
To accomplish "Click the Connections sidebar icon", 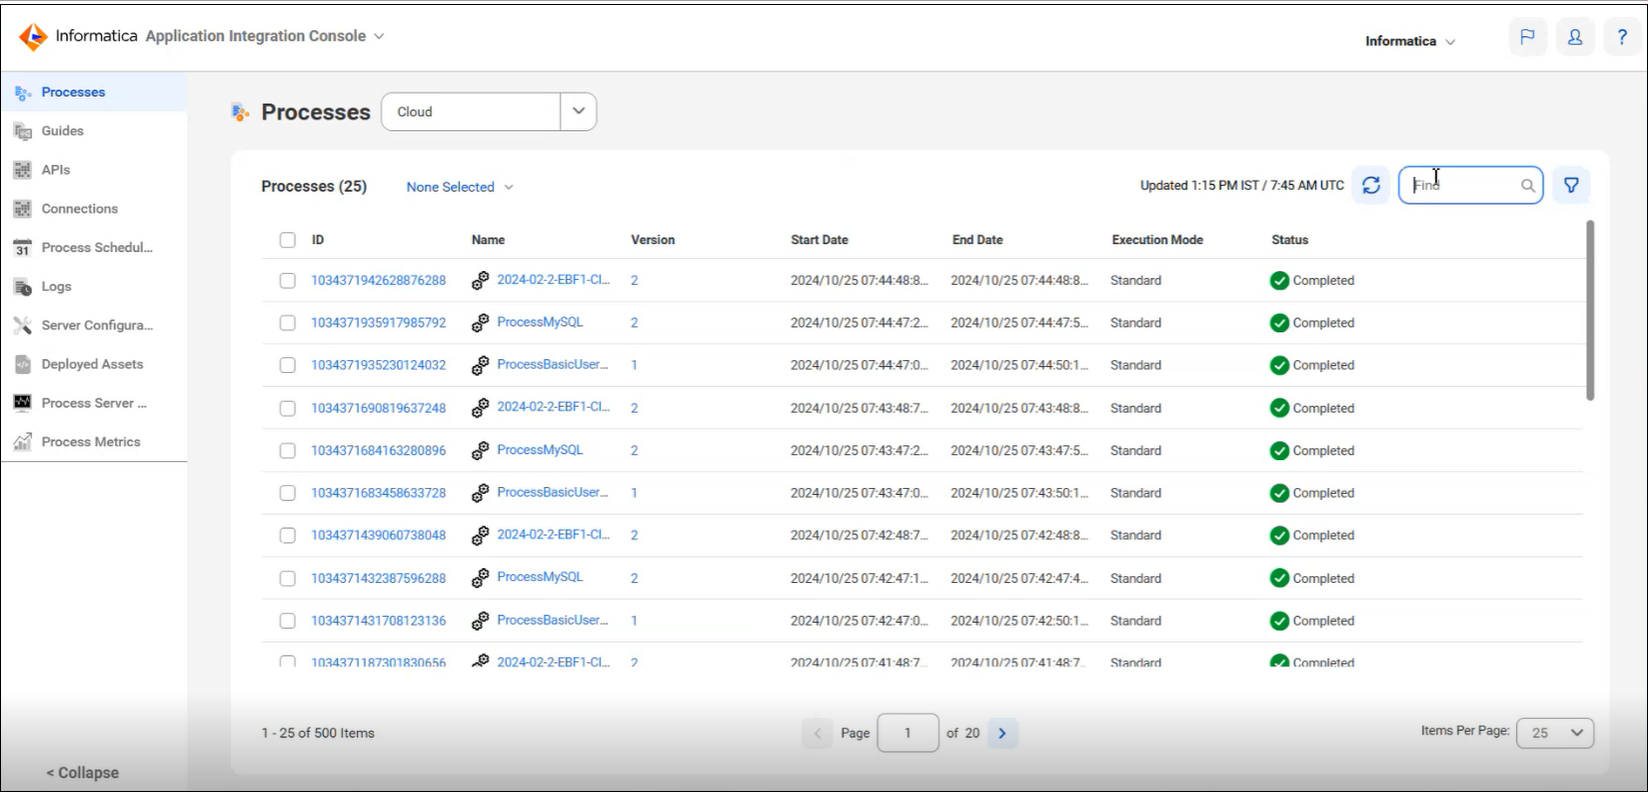I will point(23,209).
